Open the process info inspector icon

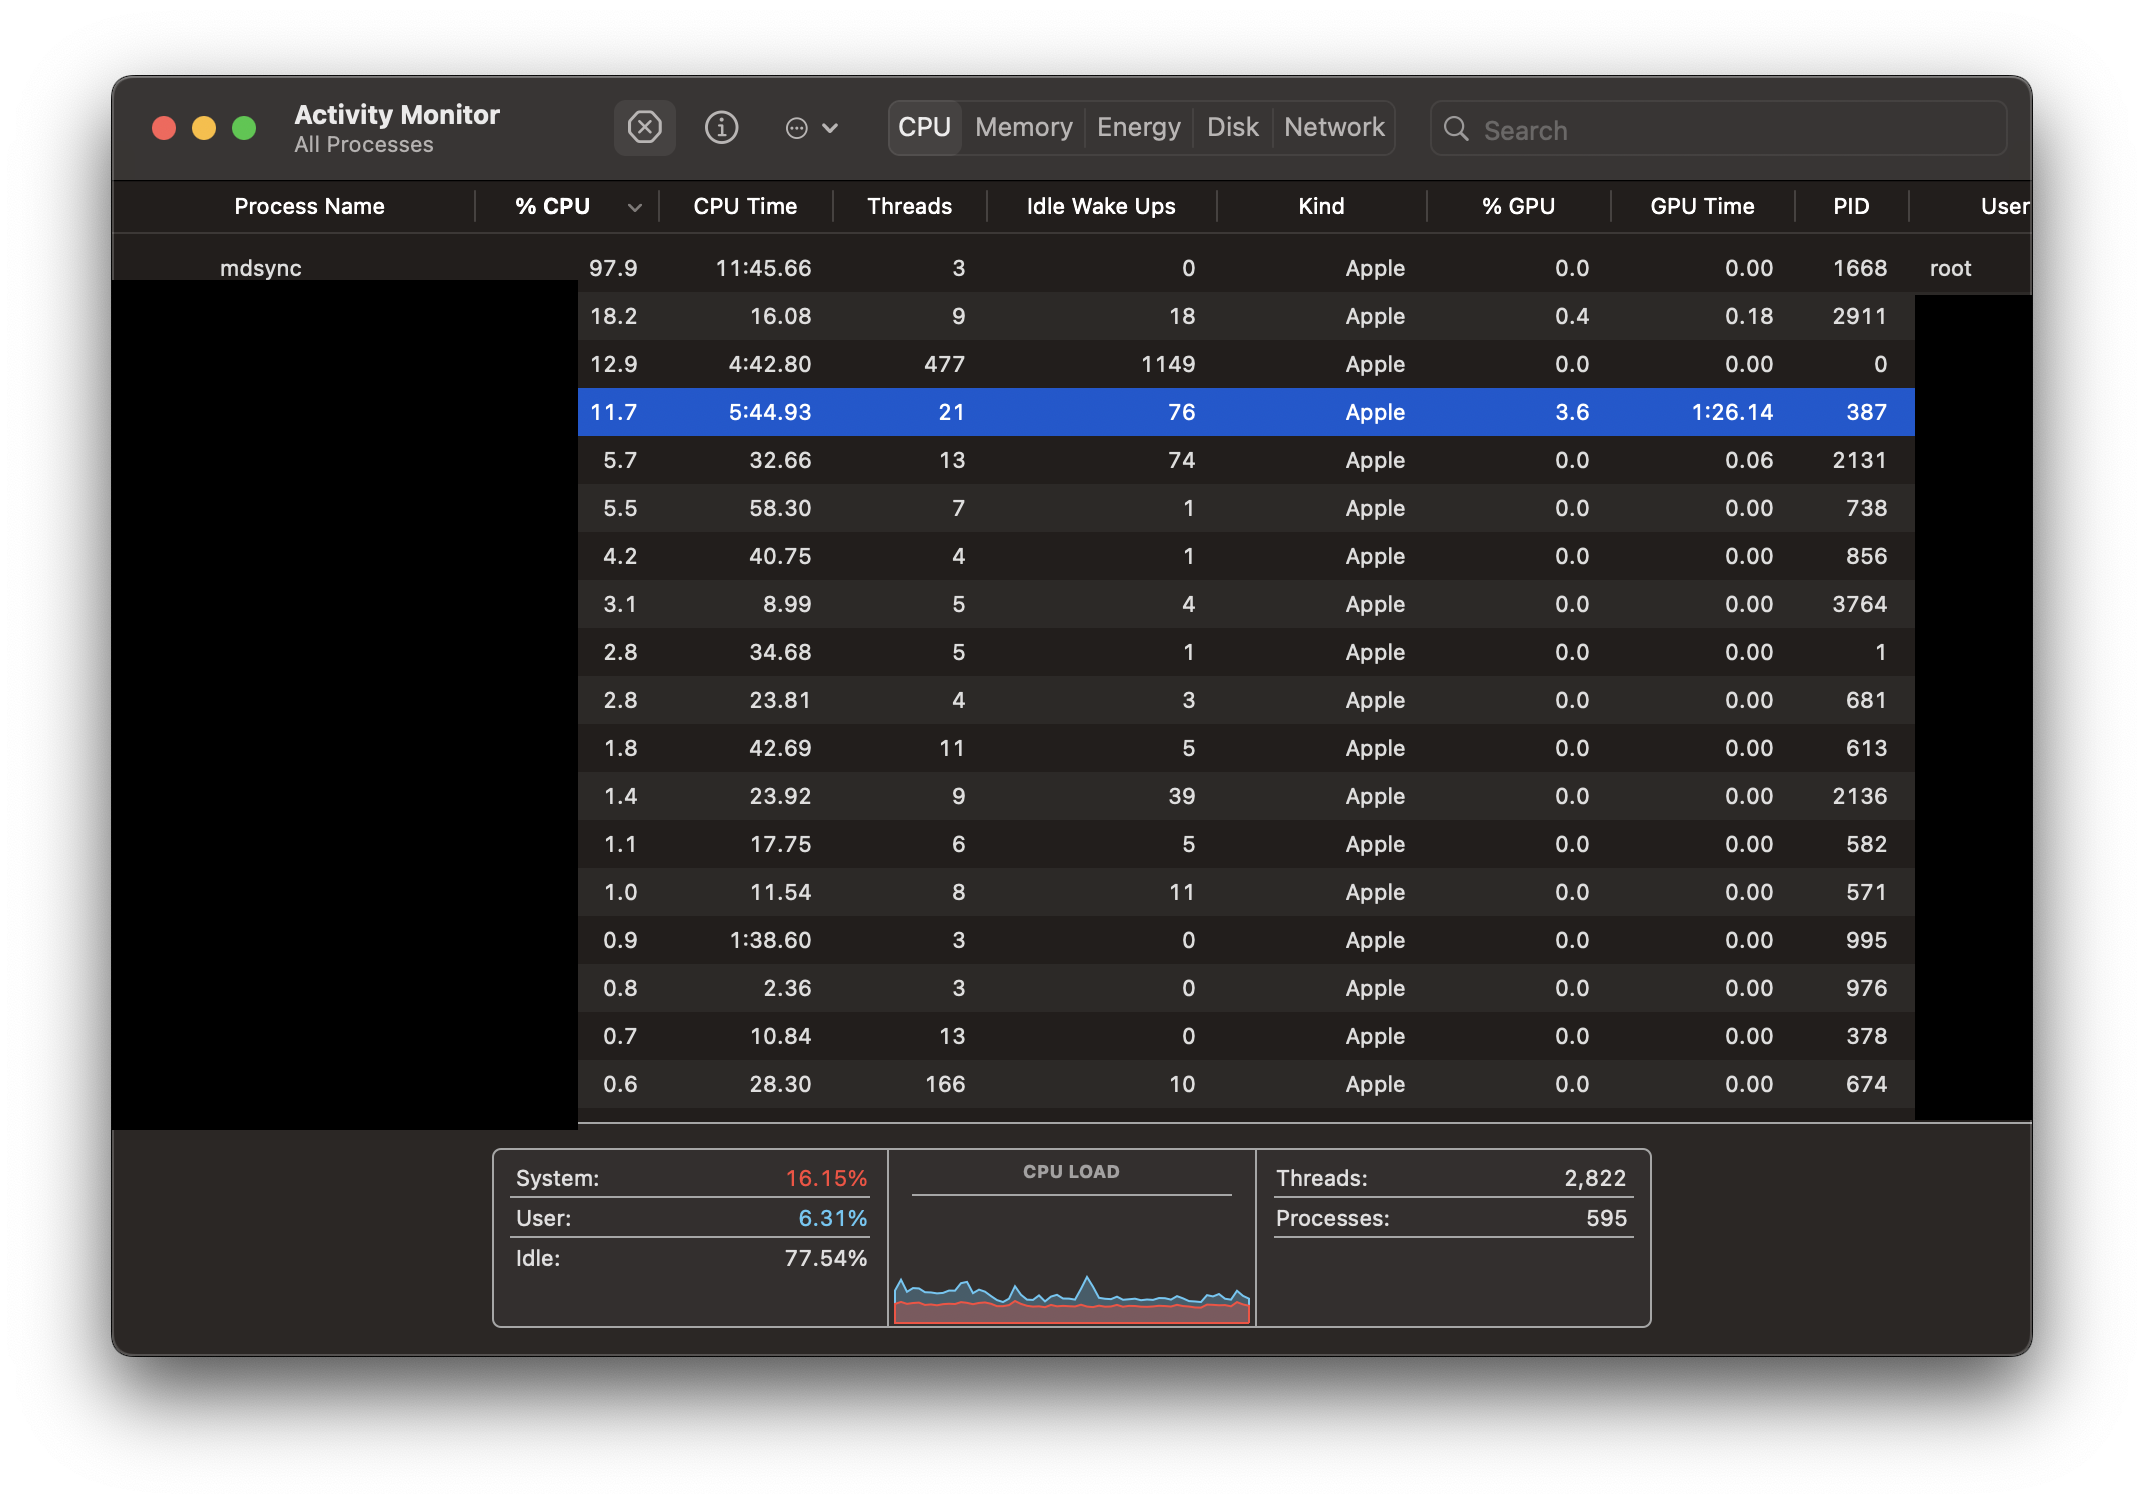coord(721,128)
